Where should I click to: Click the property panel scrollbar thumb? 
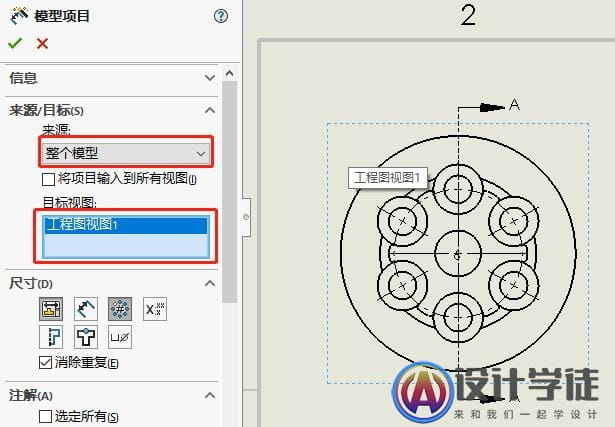pos(230,192)
